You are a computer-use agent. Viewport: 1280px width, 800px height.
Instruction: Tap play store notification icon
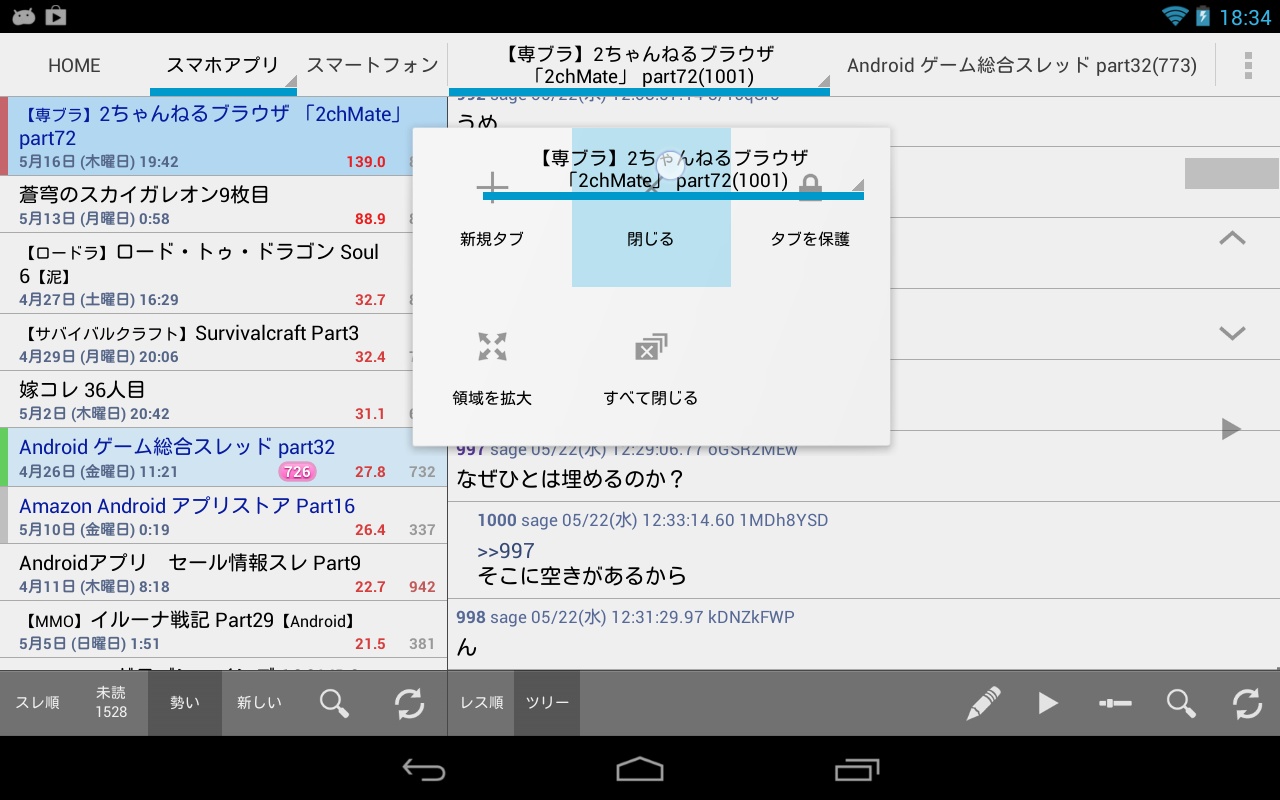56,16
